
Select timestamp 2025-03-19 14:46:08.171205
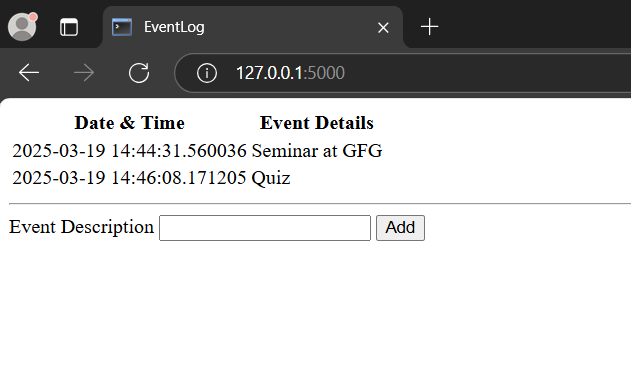tap(129, 178)
